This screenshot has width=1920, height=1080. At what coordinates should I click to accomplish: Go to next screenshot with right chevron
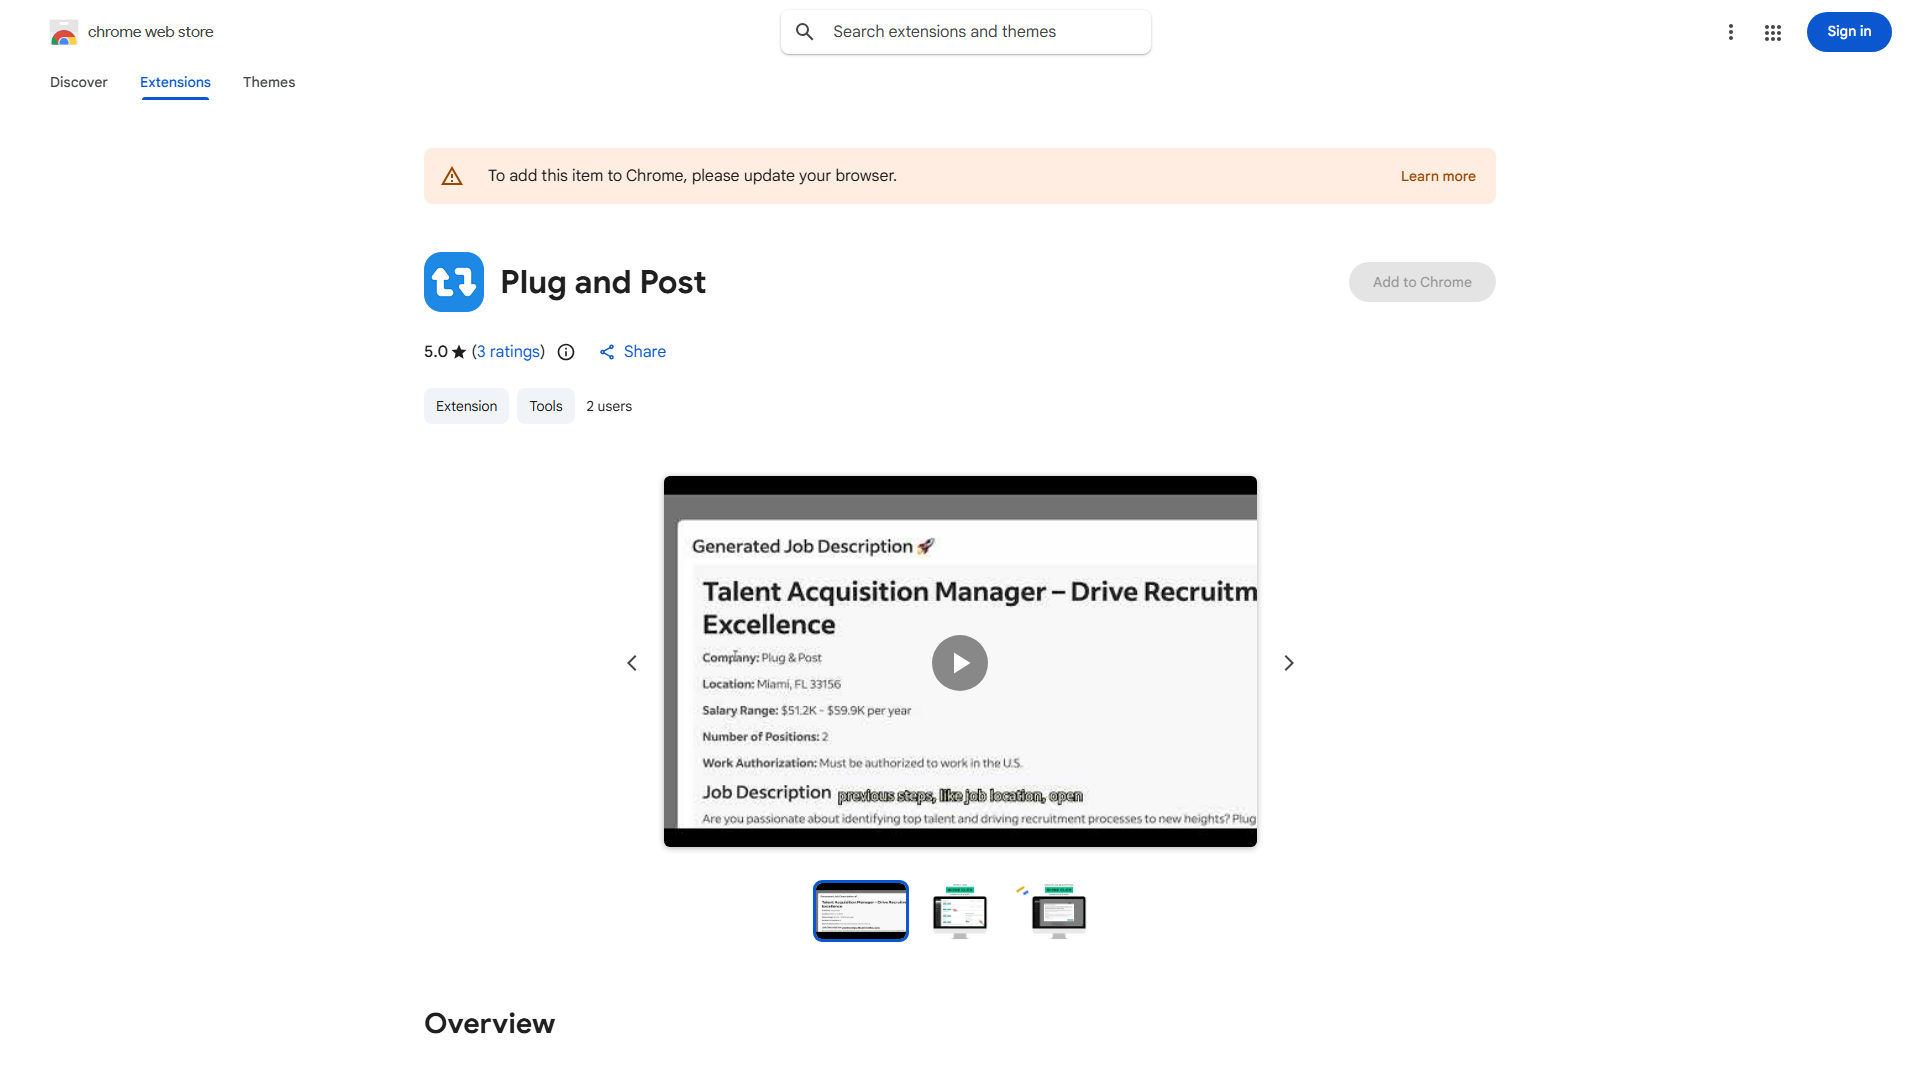[1289, 663]
